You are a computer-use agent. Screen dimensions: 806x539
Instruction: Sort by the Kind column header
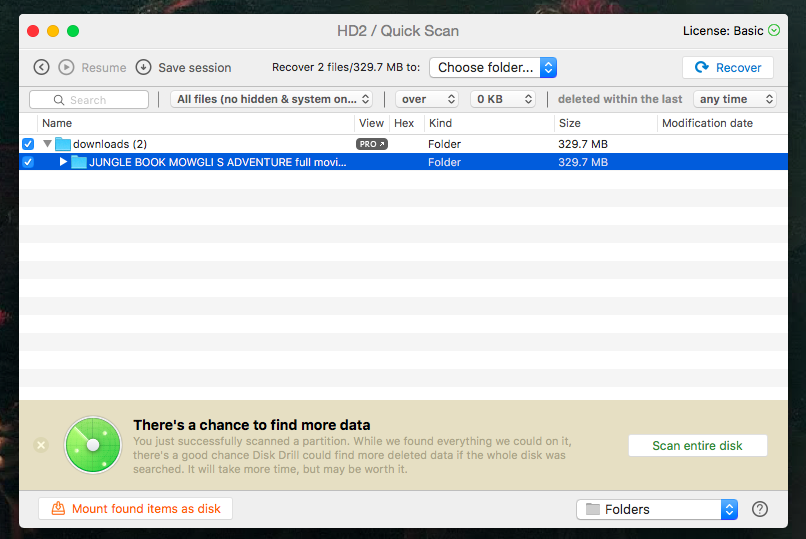pos(441,123)
